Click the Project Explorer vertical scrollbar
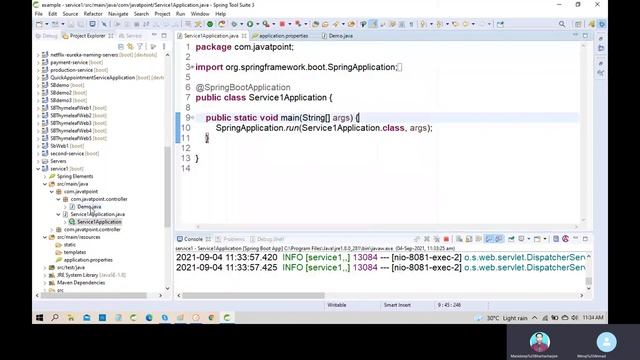The width and height of the screenshot is (640, 360). pos(167,187)
